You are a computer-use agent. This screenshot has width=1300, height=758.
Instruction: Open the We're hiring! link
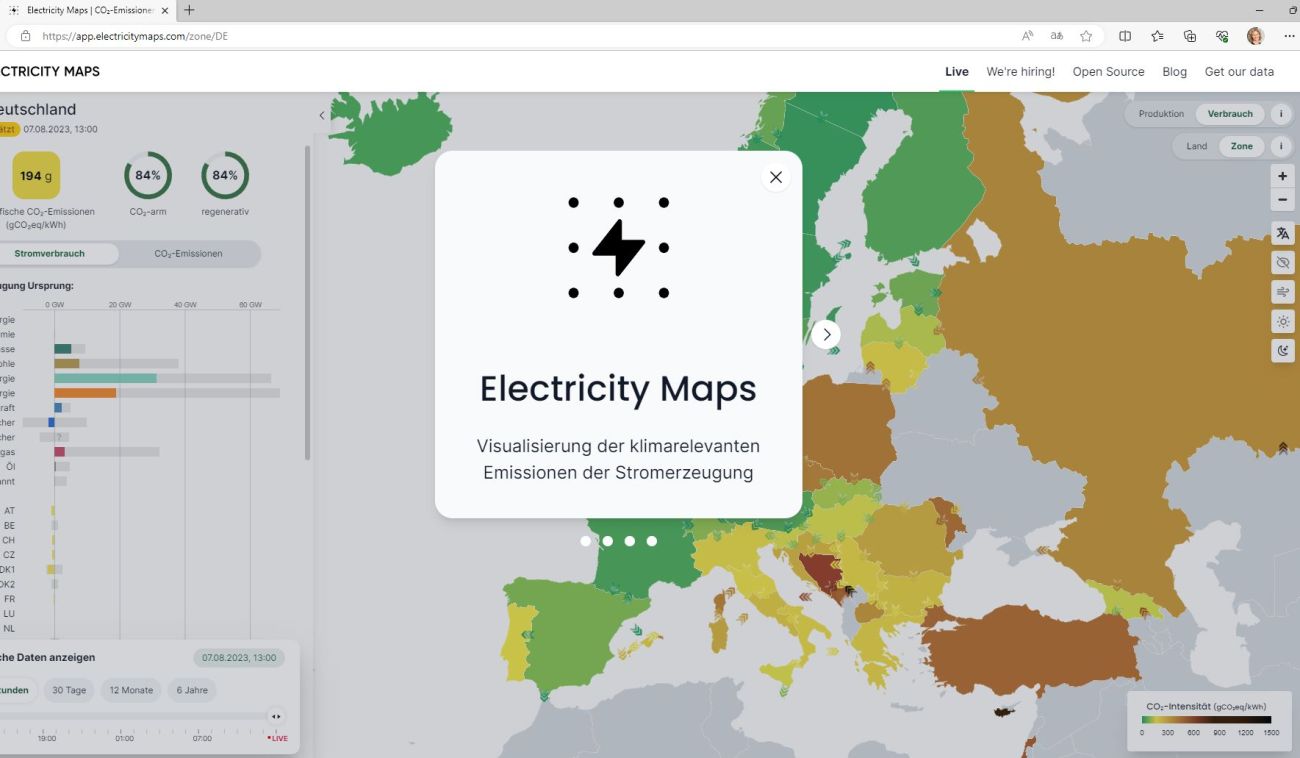(x=1020, y=72)
